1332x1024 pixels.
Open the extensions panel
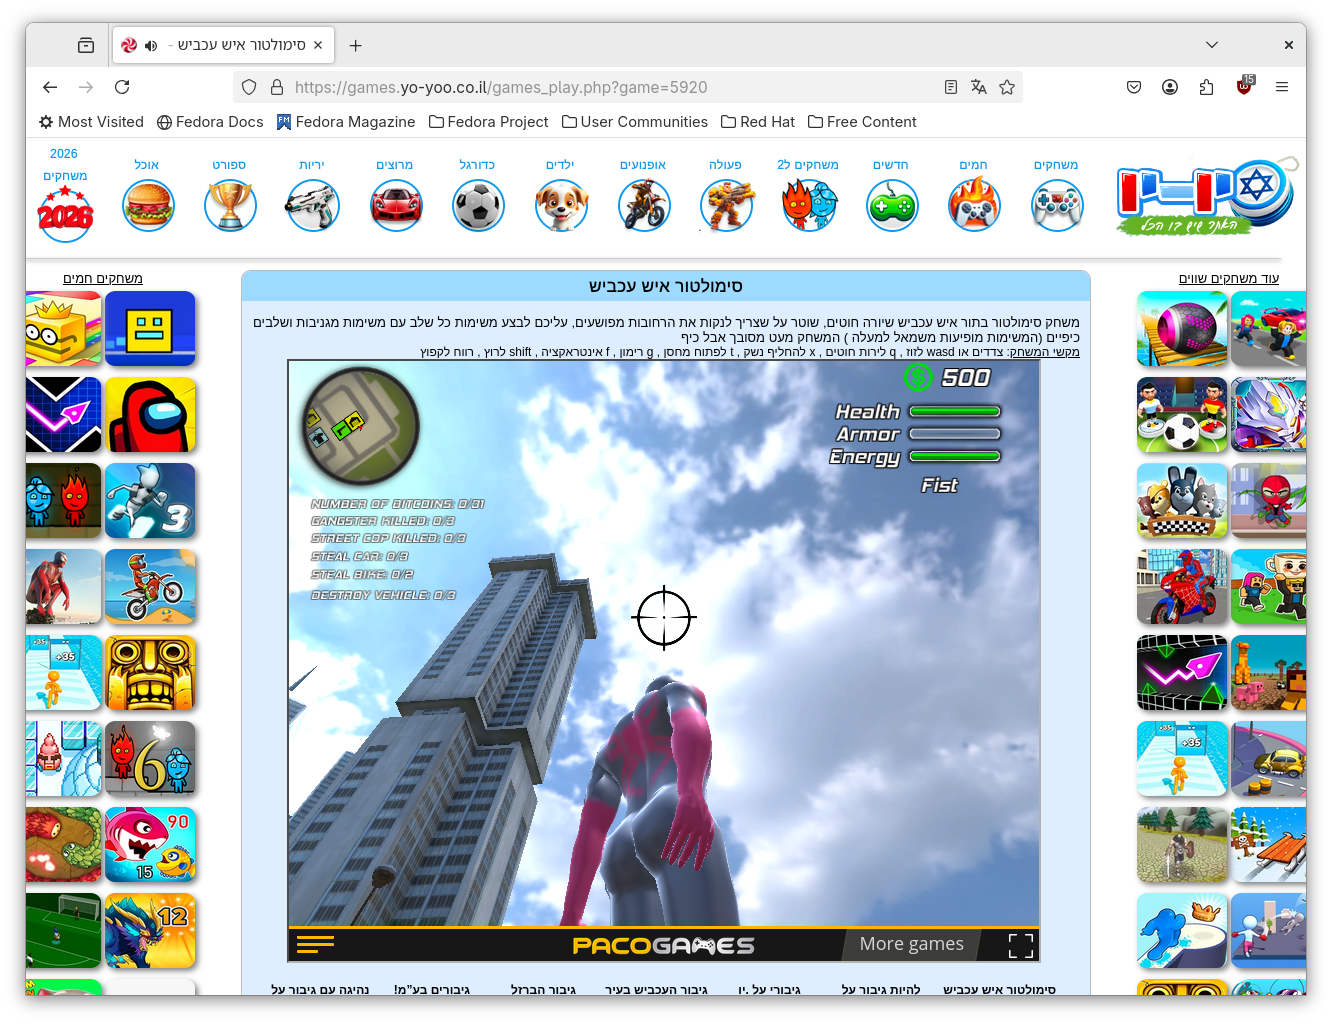pos(1206,87)
